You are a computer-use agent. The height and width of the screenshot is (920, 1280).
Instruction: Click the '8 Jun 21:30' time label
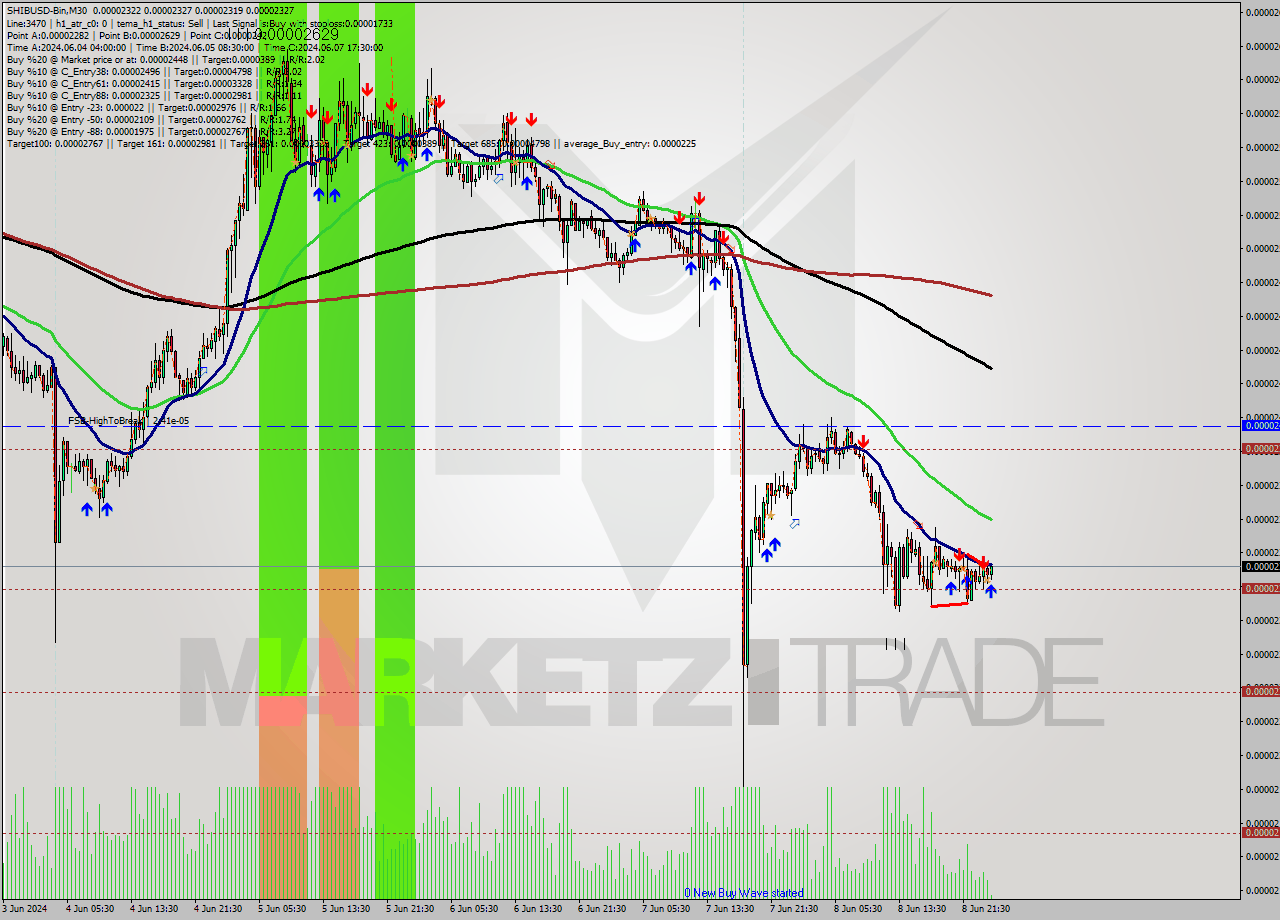click(x=986, y=909)
